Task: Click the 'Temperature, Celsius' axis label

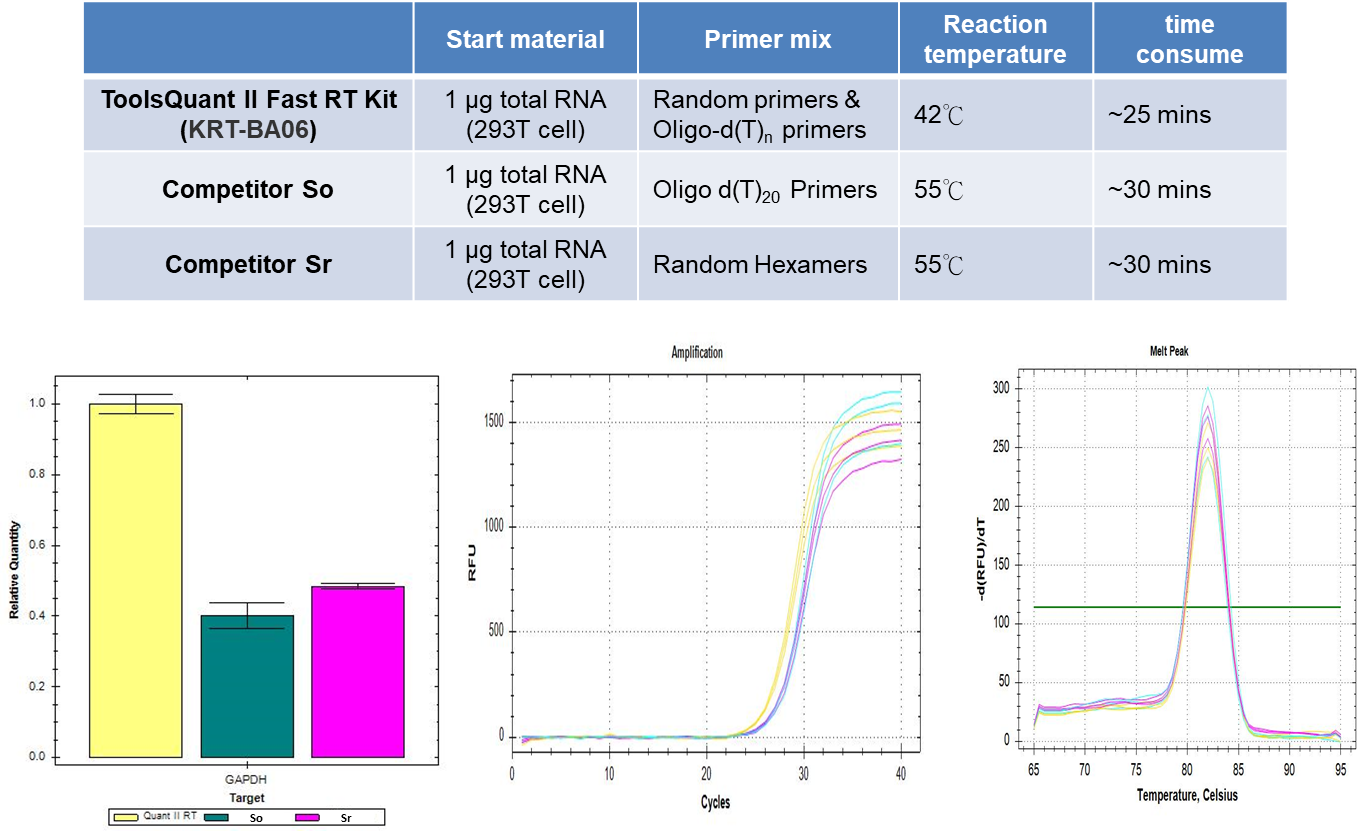Action: pyautogui.click(x=1187, y=795)
